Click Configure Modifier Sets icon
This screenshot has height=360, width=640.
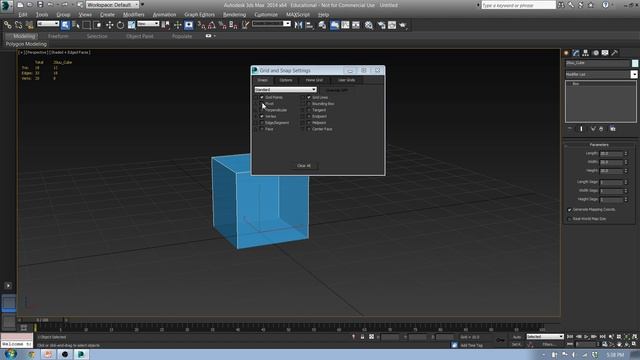tap(613, 129)
